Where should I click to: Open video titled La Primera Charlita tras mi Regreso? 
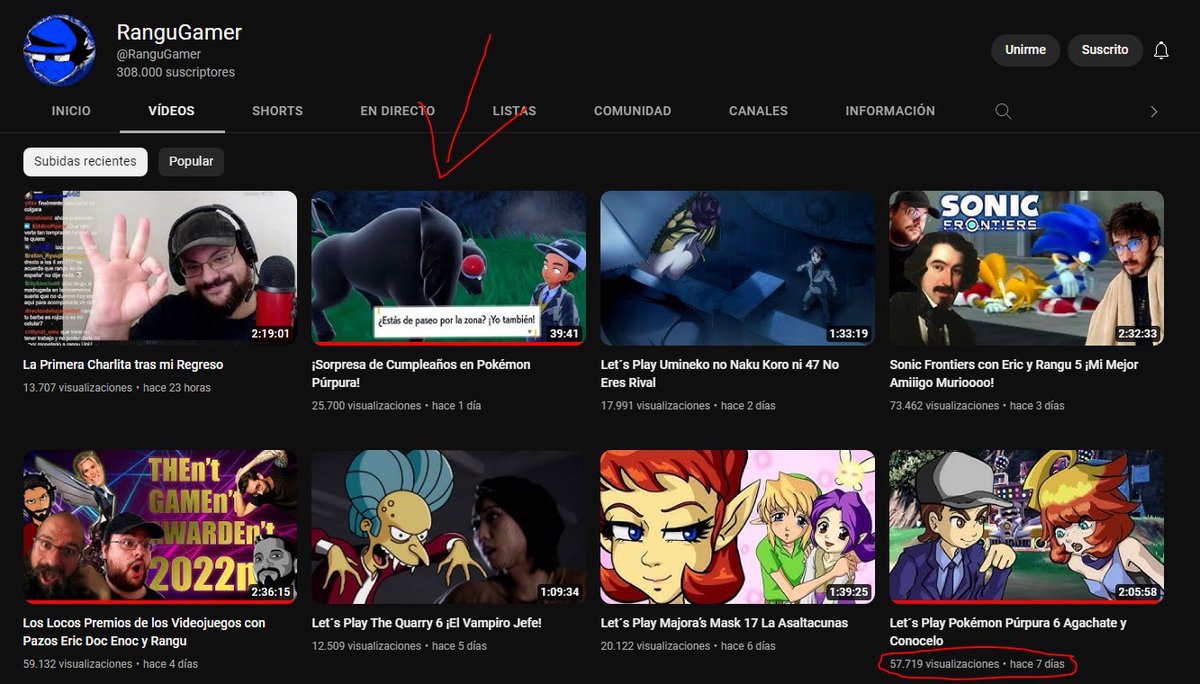pos(123,365)
